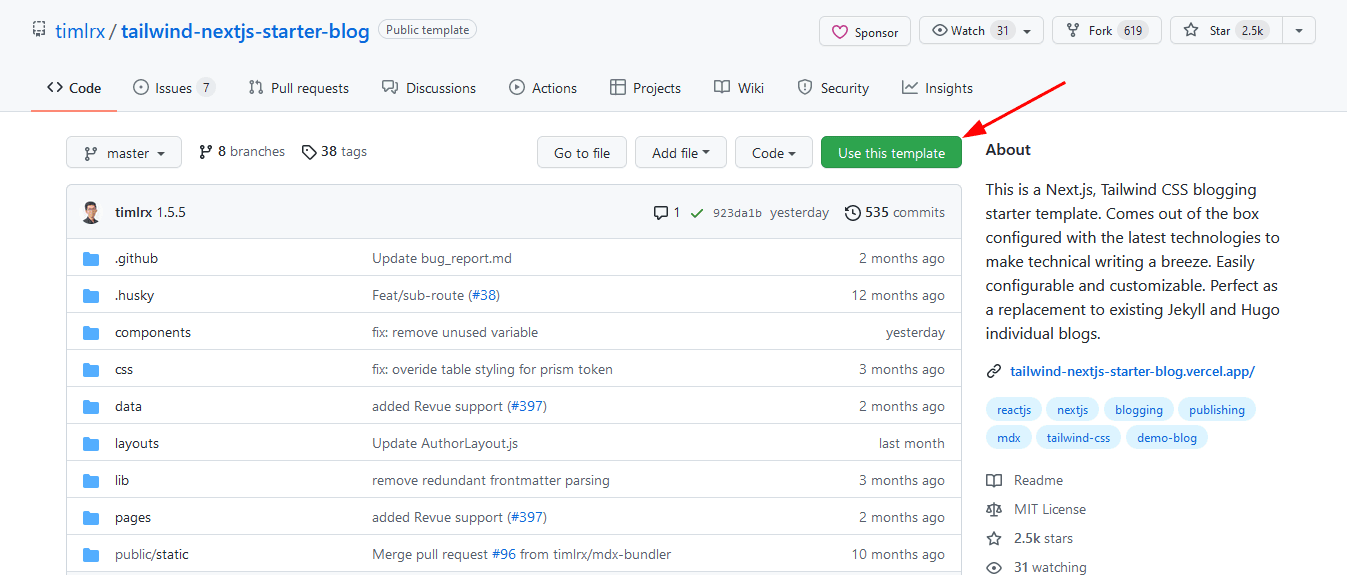
Task: Click the Use this template button
Action: 891,153
